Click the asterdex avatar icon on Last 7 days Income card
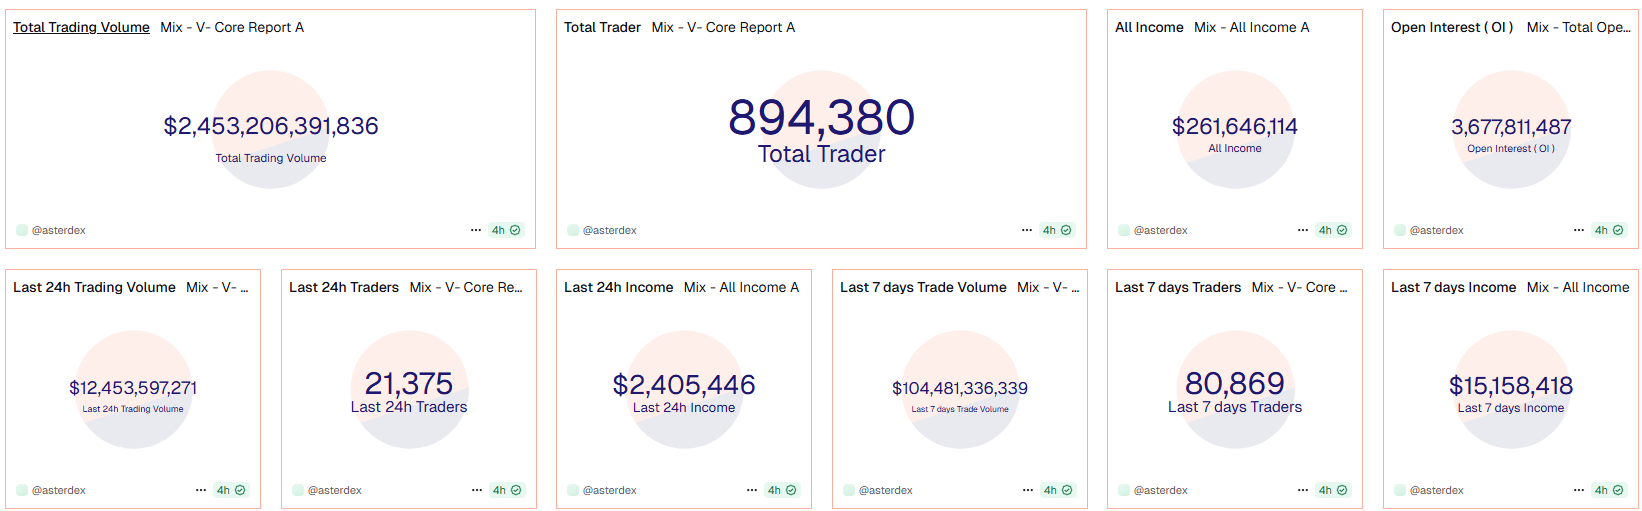This screenshot has height=511, width=1642. (x=1400, y=490)
